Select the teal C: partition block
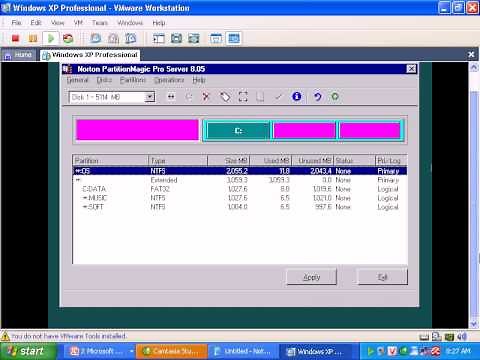 tap(238, 130)
